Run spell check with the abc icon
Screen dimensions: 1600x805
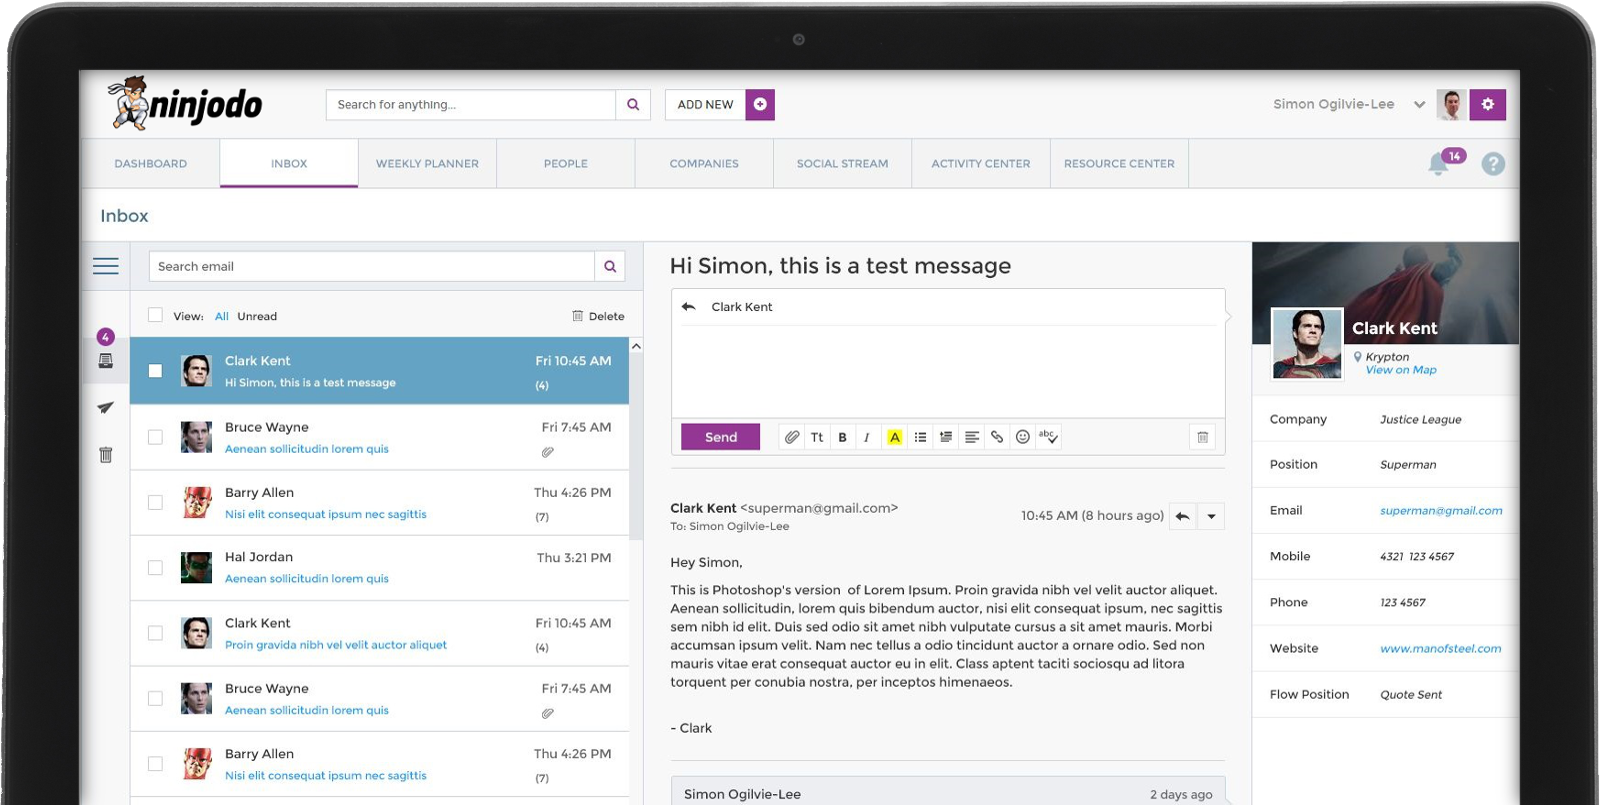1048,437
